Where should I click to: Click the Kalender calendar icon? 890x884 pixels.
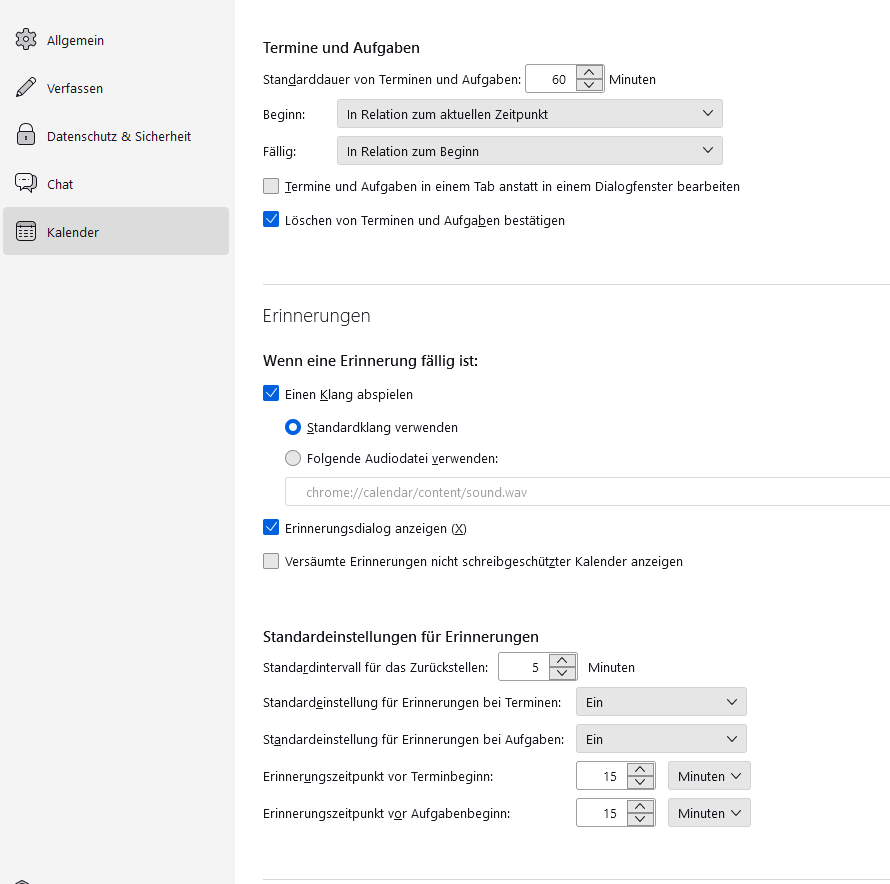[26, 232]
